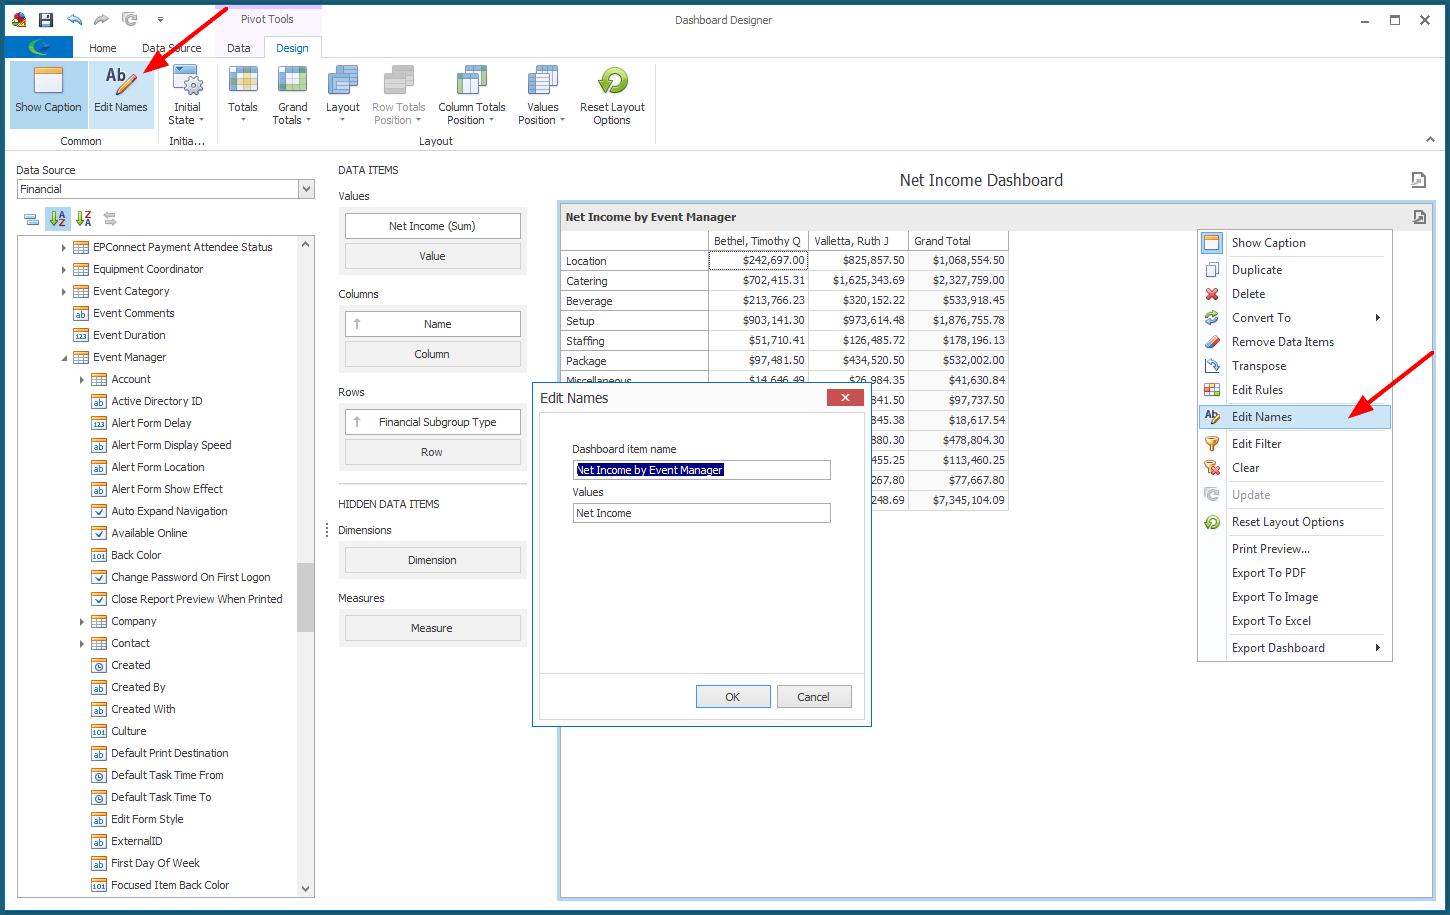Close the Edit Names dialog
1450x915 pixels.
tap(845, 398)
